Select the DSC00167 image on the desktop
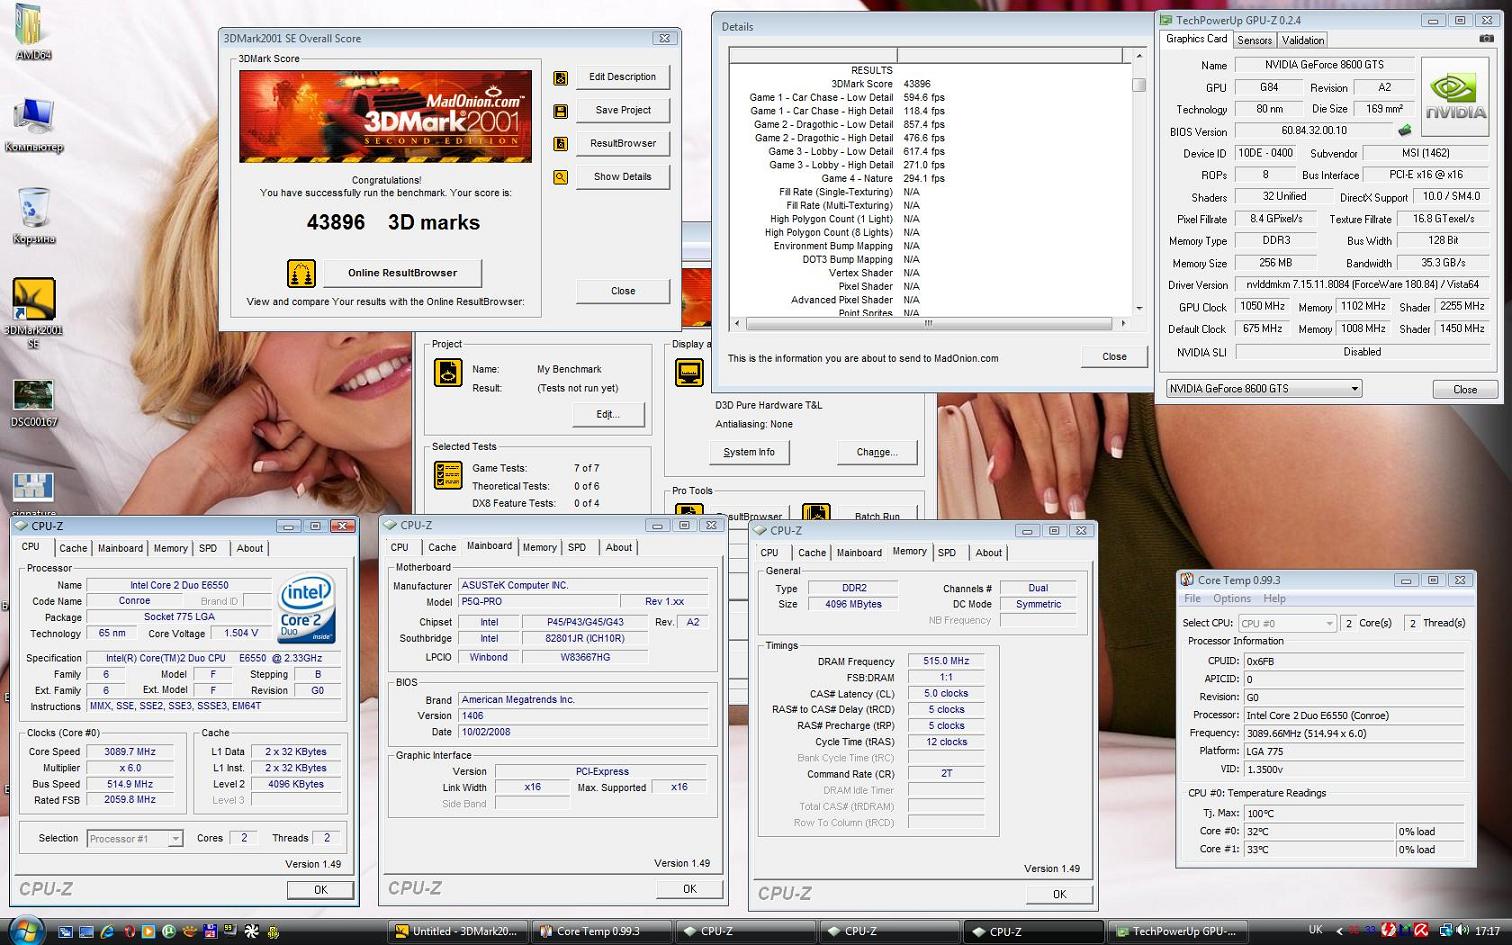Screen dimensions: 1512x945 [33, 403]
